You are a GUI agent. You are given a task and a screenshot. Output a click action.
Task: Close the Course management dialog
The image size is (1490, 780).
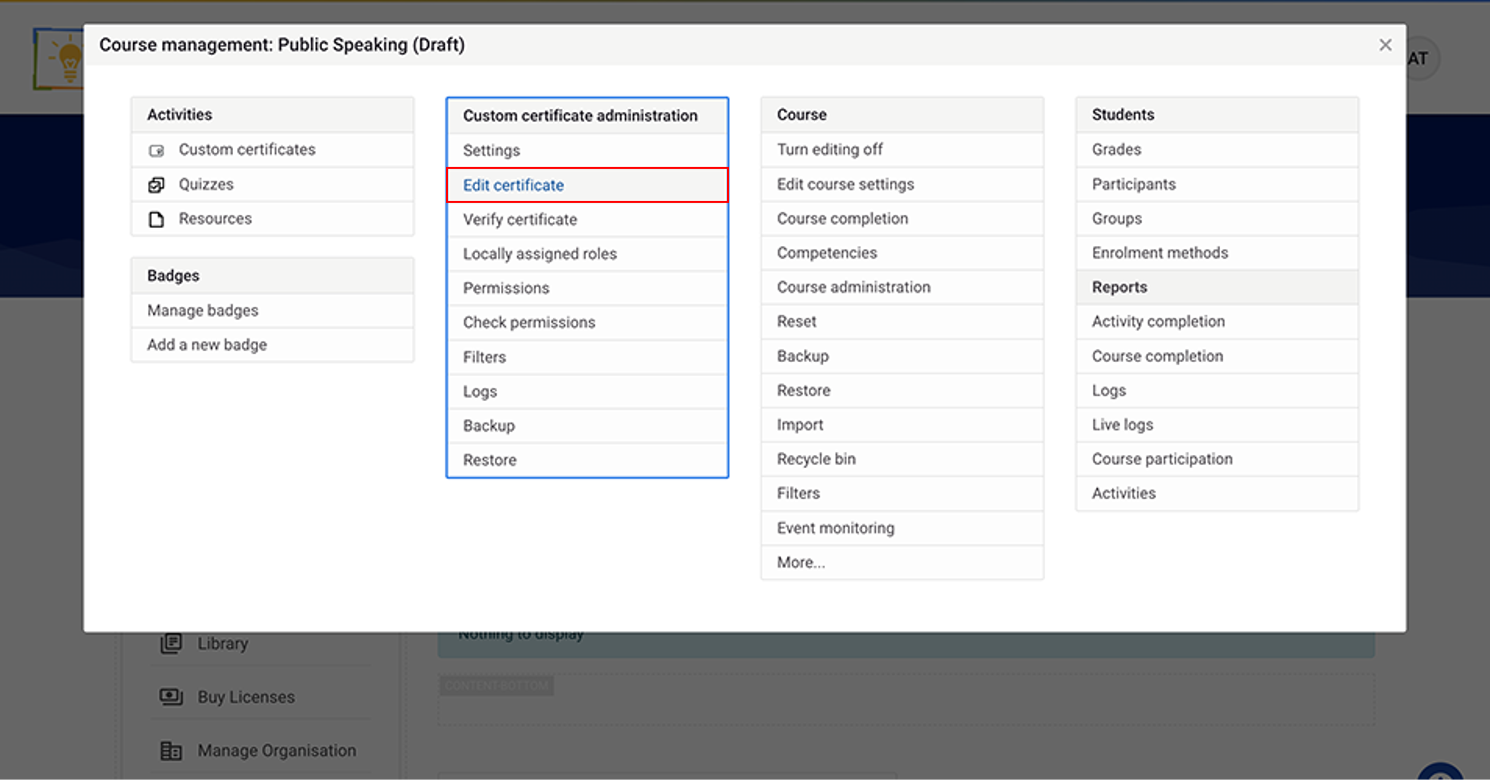click(x=1385, y=45)
